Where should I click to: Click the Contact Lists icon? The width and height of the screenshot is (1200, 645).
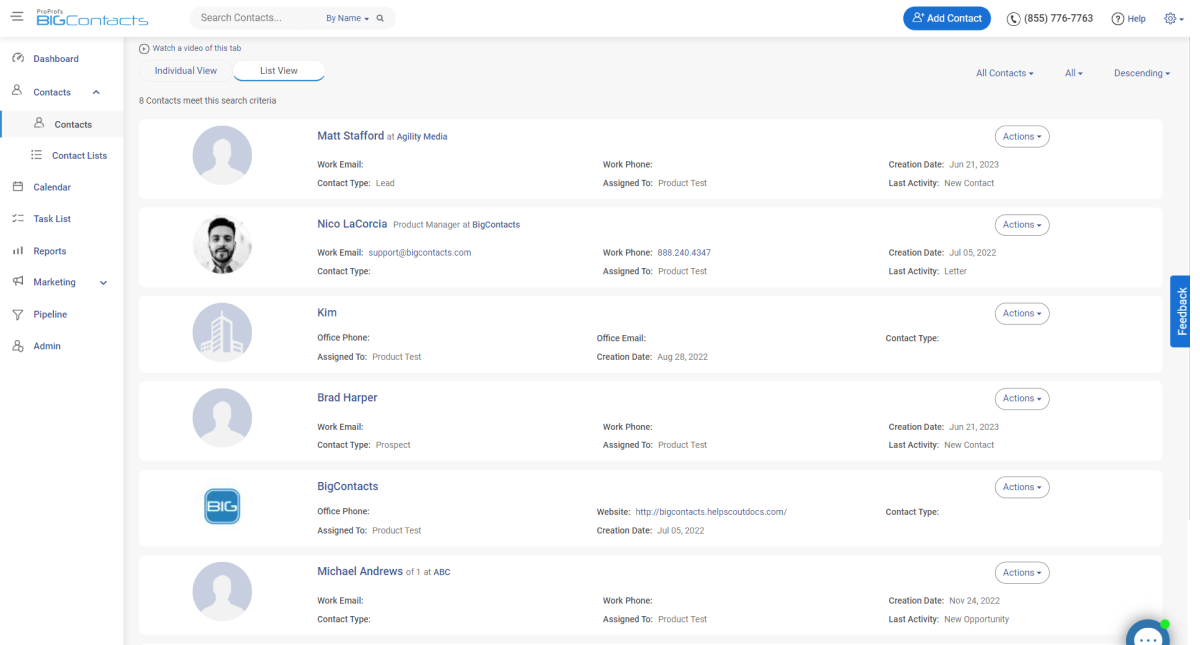coord(37,155)
